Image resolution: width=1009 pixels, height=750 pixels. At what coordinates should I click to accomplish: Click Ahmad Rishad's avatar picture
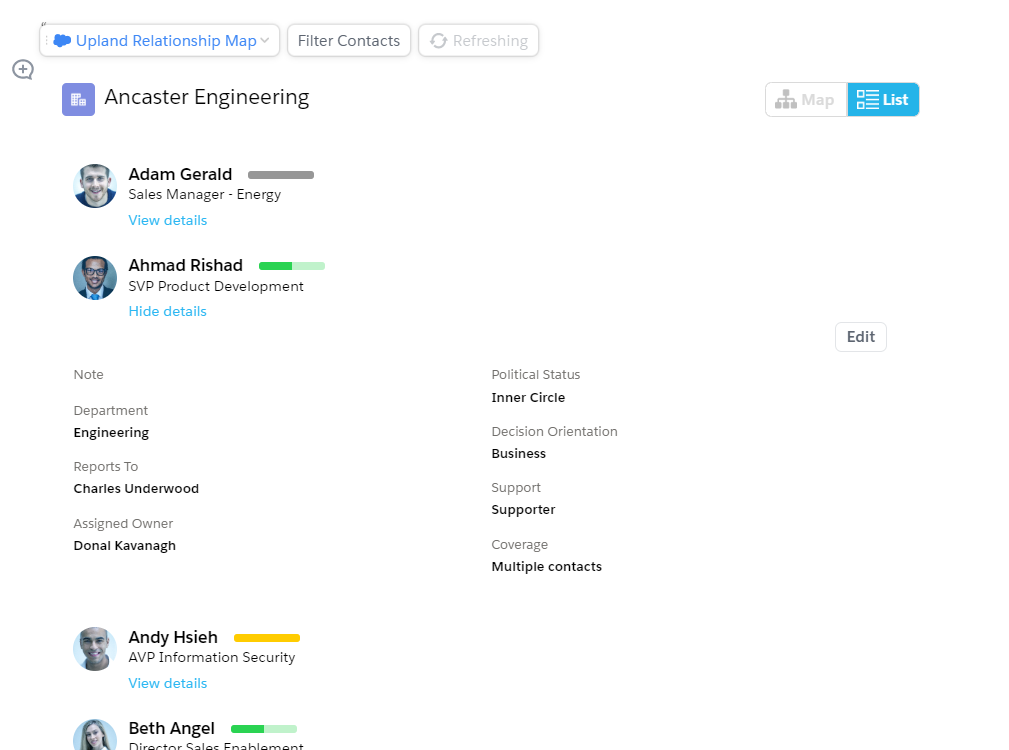click(95, 278)
